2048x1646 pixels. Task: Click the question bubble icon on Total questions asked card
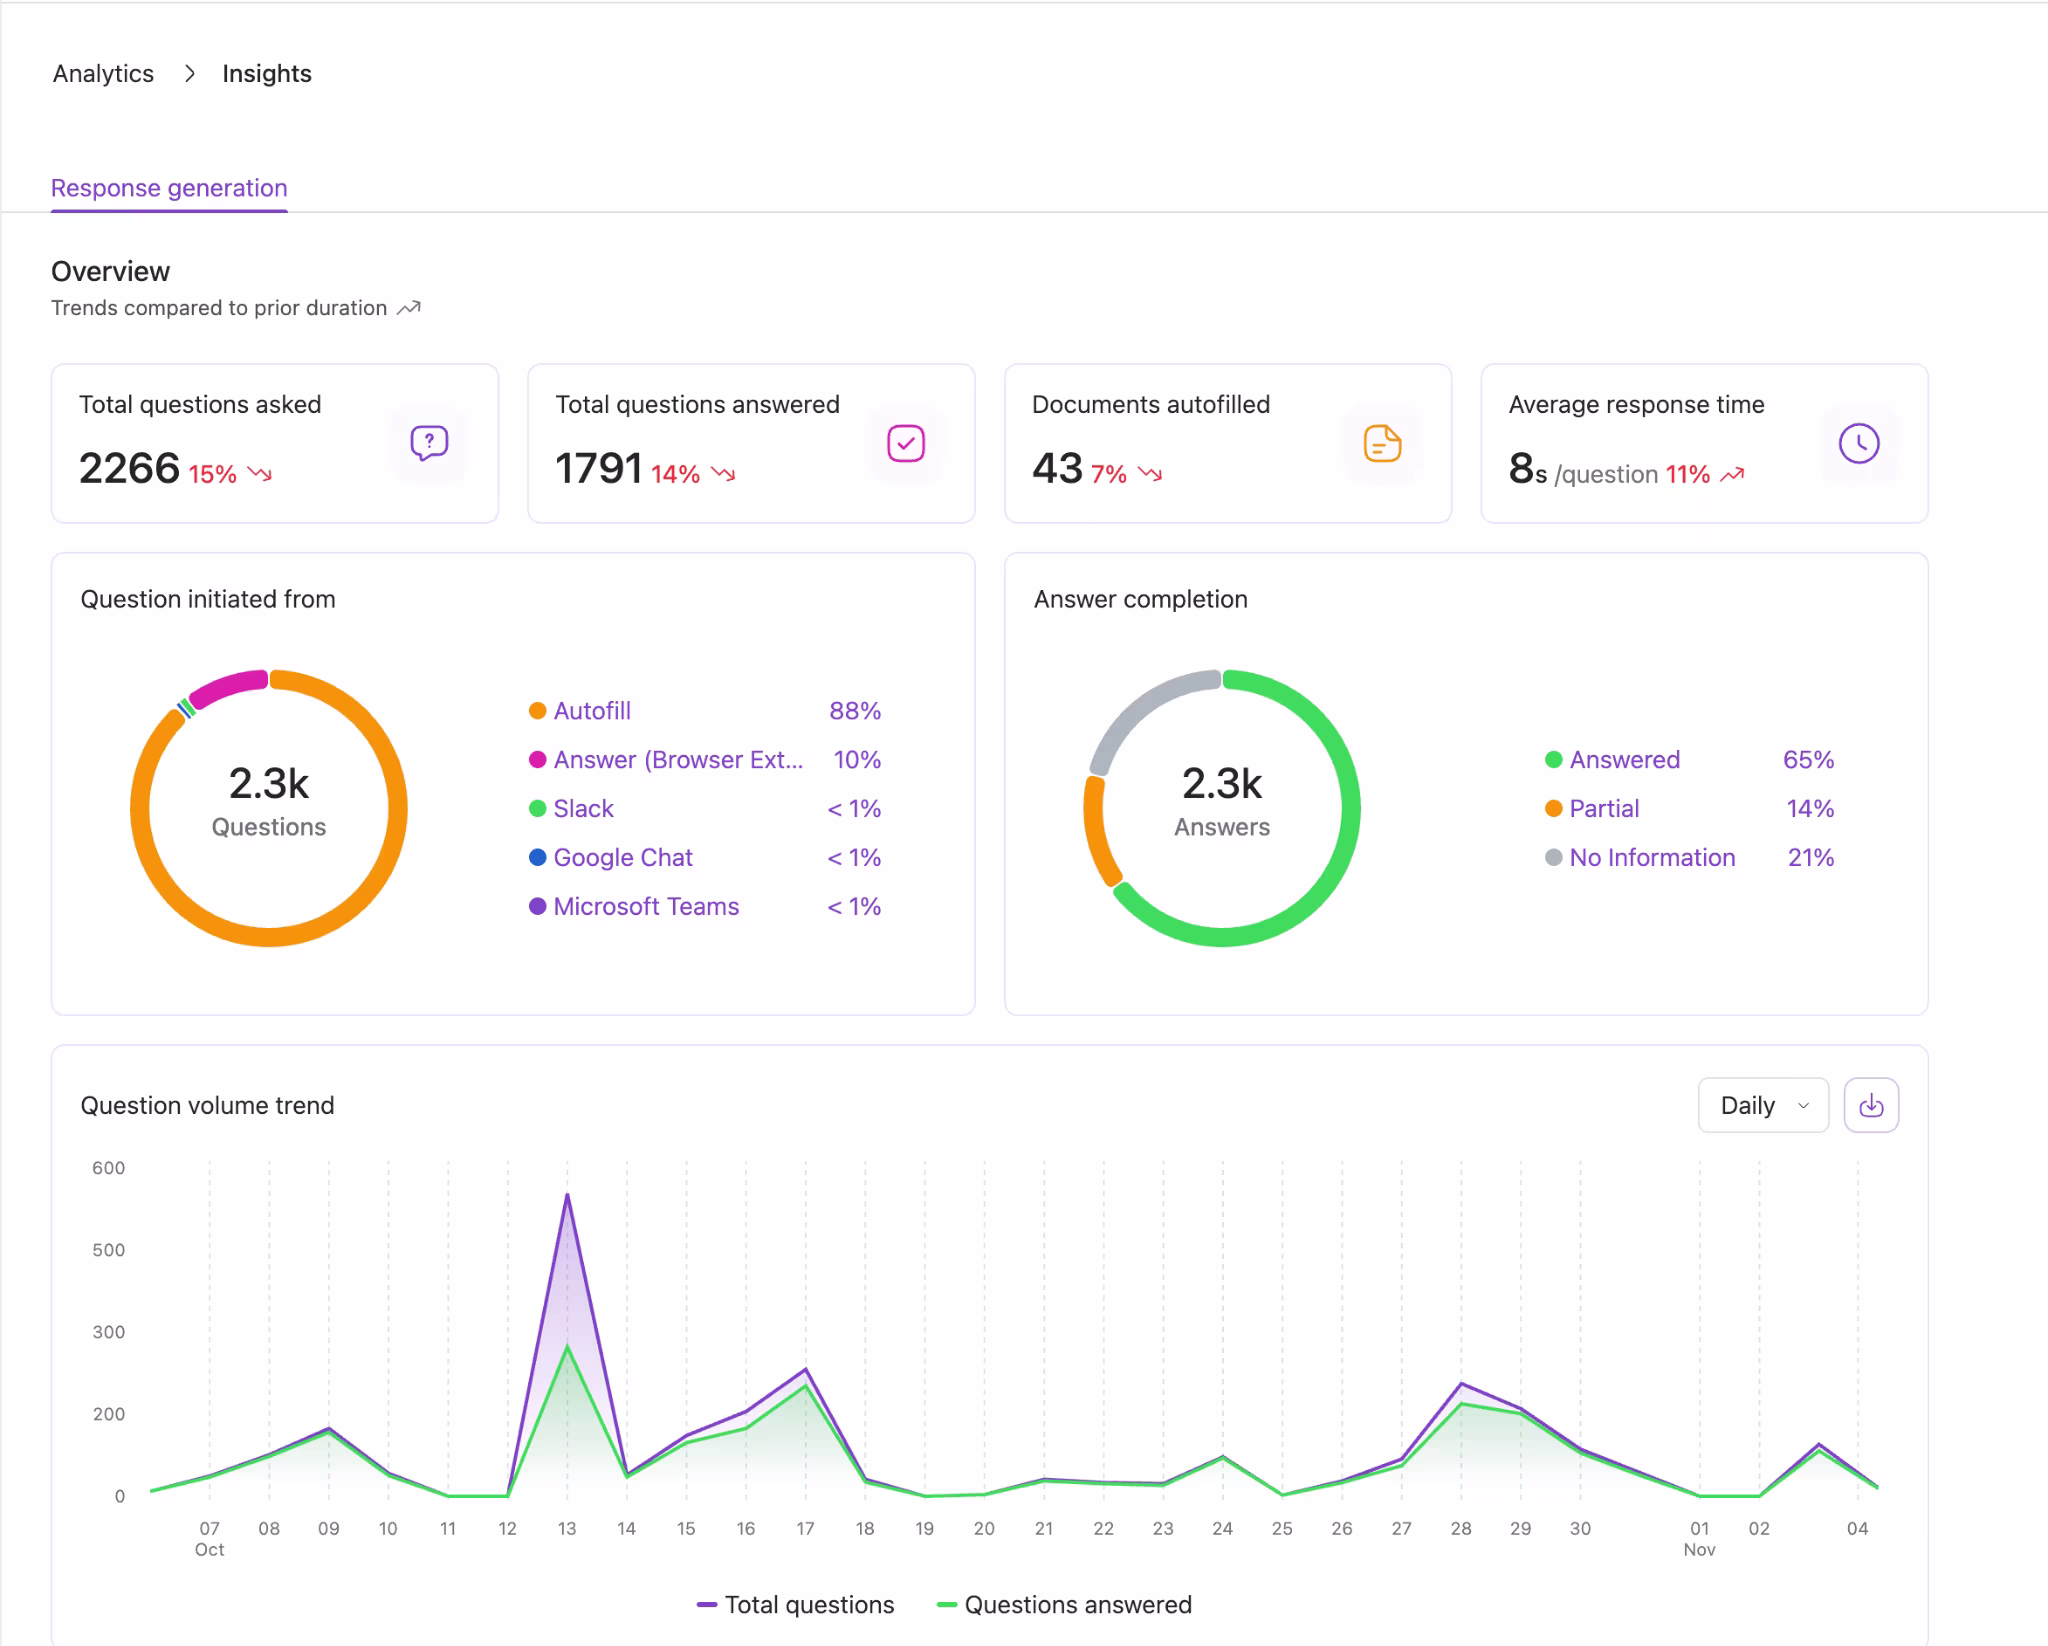coord(428,443)
